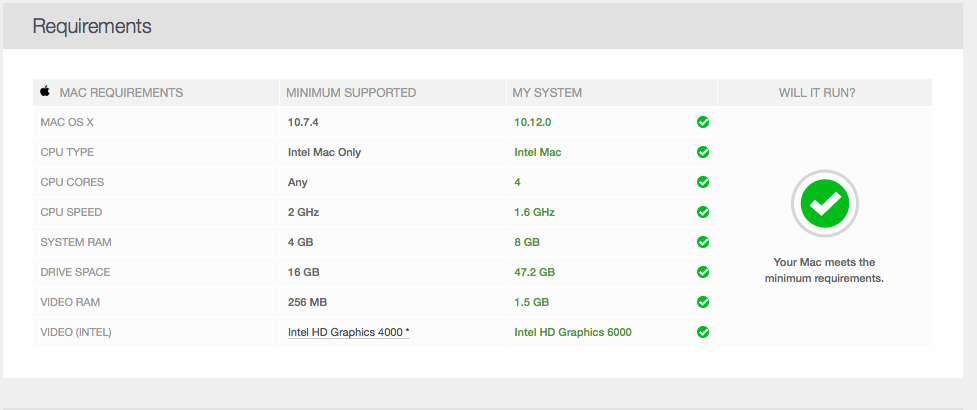The width and height of the screenshot is (977, 410).
Task: Click the checkmark beside 1.5 GB video RAM
Action: (703, 302)
